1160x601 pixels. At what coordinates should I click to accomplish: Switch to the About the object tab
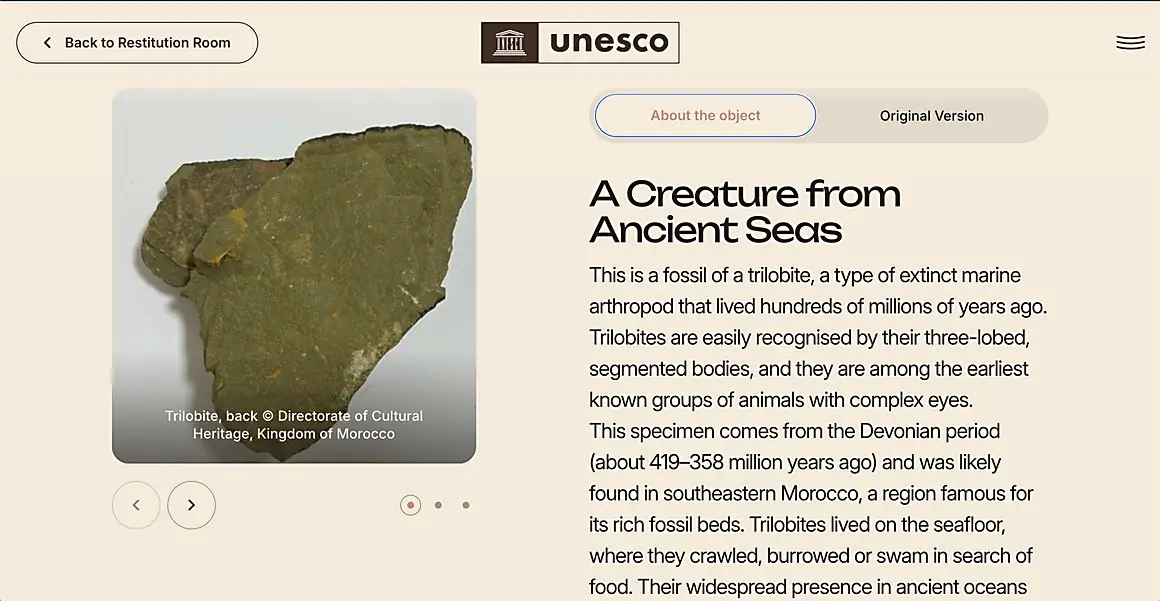[705, 116]
